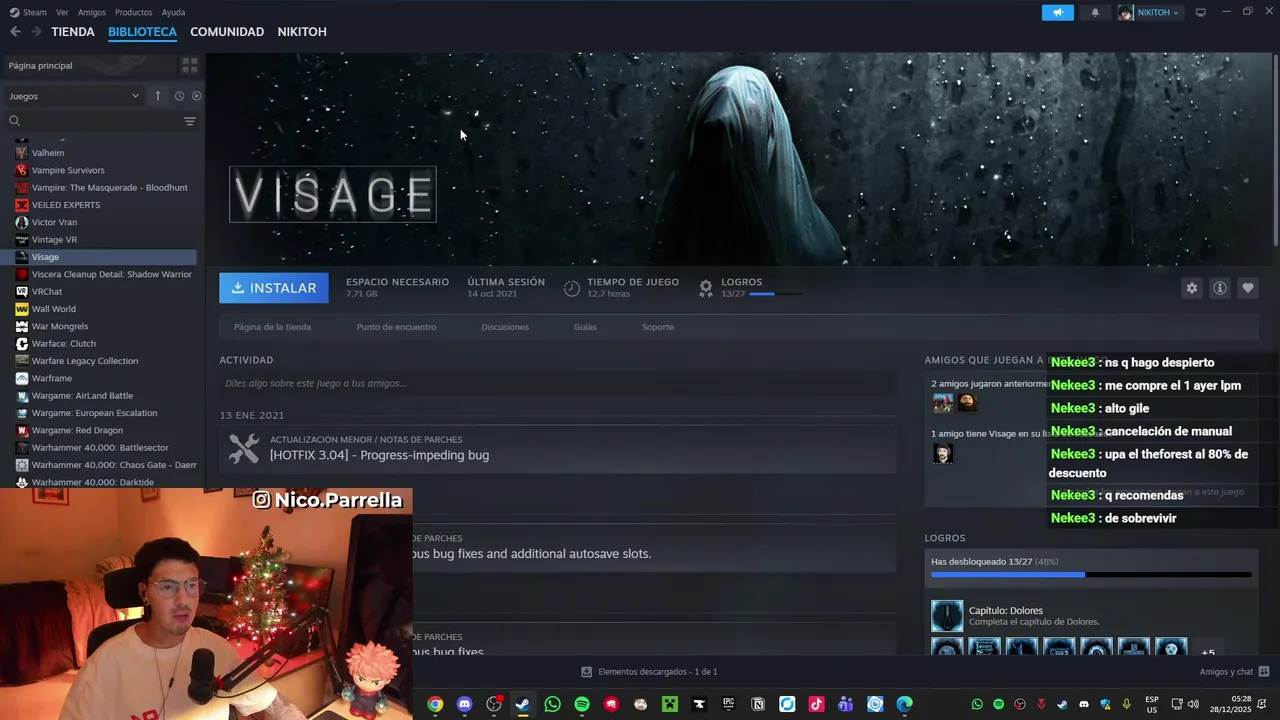1280x720 pixels.
Task: Switch library to grid view icon
Action: pos(189,65)
